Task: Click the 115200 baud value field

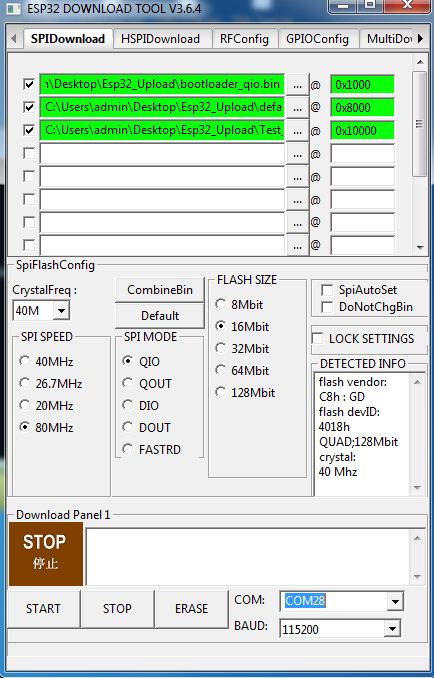Action: [332, 629]
